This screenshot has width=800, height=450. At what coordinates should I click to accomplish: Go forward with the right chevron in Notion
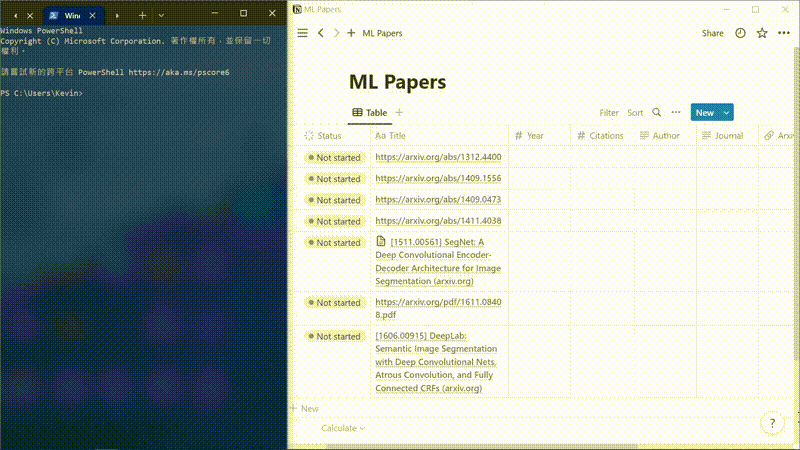336,33
